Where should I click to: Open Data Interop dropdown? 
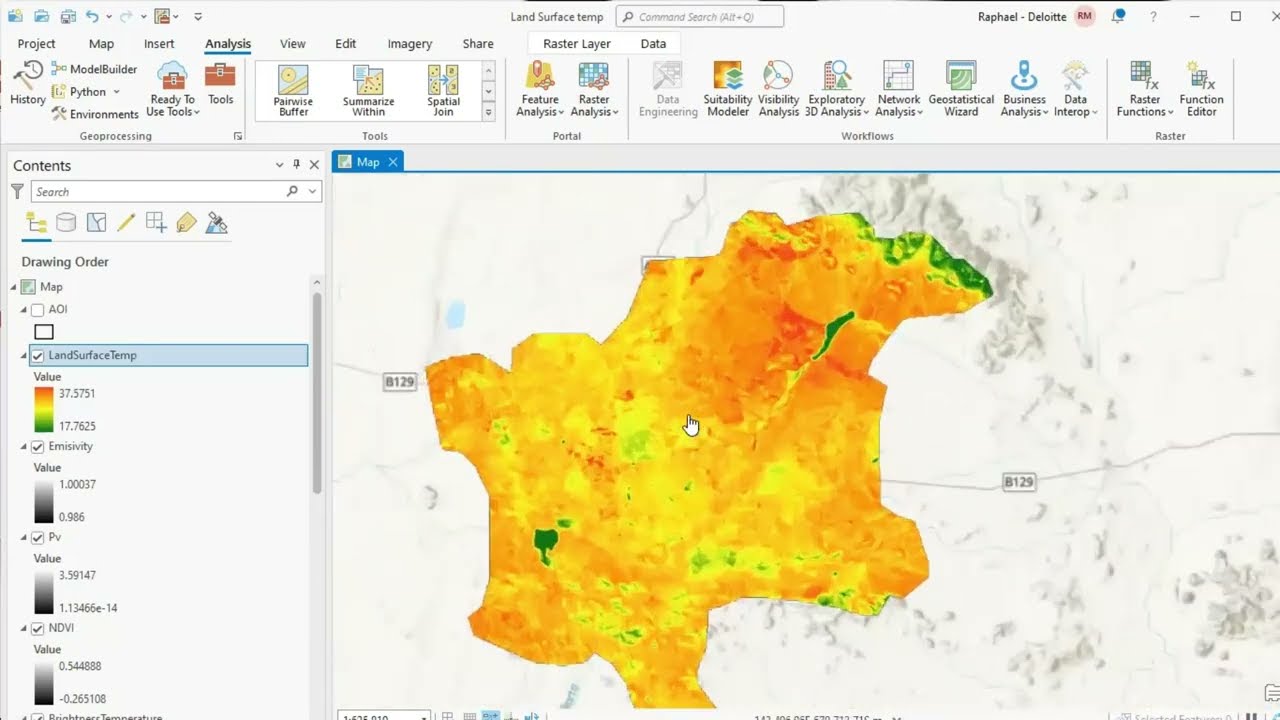[x=1075, y=89]
